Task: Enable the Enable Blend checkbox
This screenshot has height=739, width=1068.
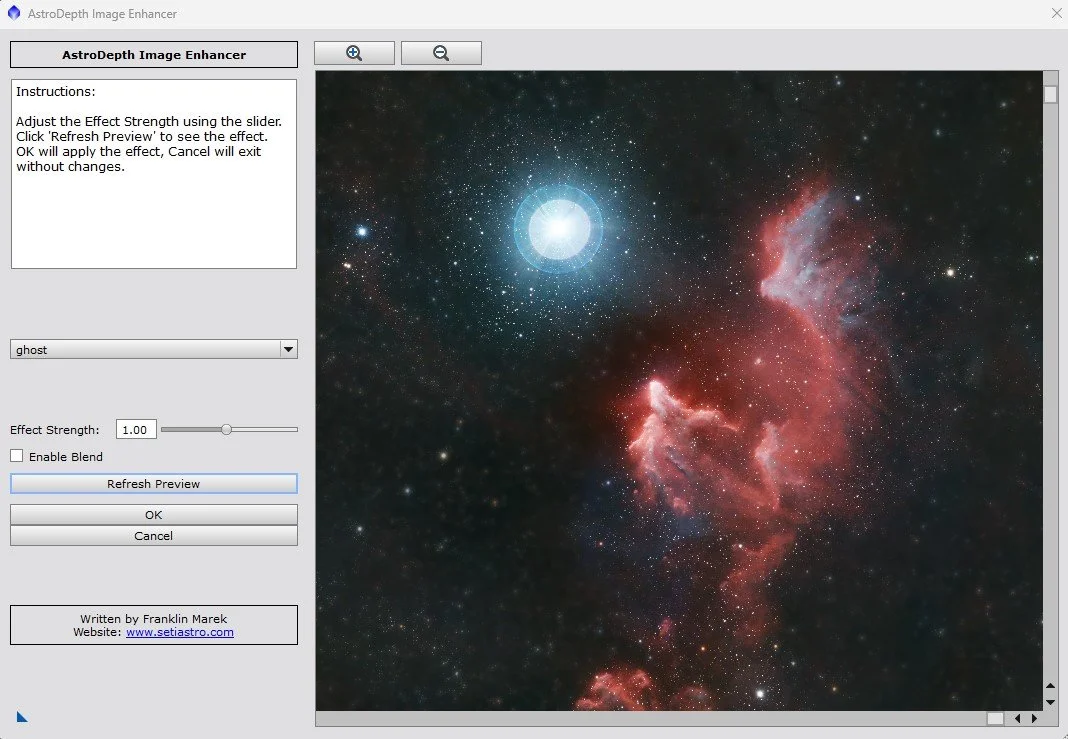Action: pos(16,456)
